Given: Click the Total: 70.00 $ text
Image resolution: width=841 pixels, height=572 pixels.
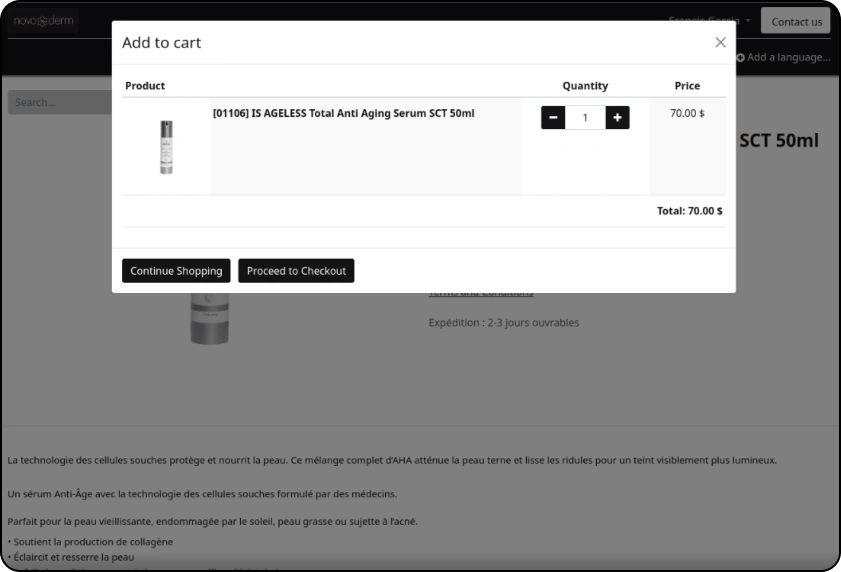Looking at the screenshot, I should pyautogui.click(x=690, y=211).
